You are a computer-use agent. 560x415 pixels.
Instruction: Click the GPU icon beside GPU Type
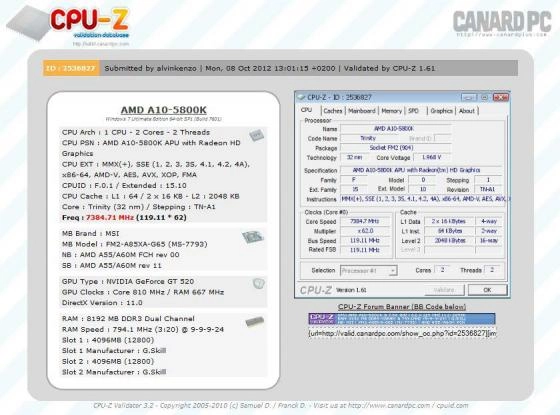click(x=259, y=284)
